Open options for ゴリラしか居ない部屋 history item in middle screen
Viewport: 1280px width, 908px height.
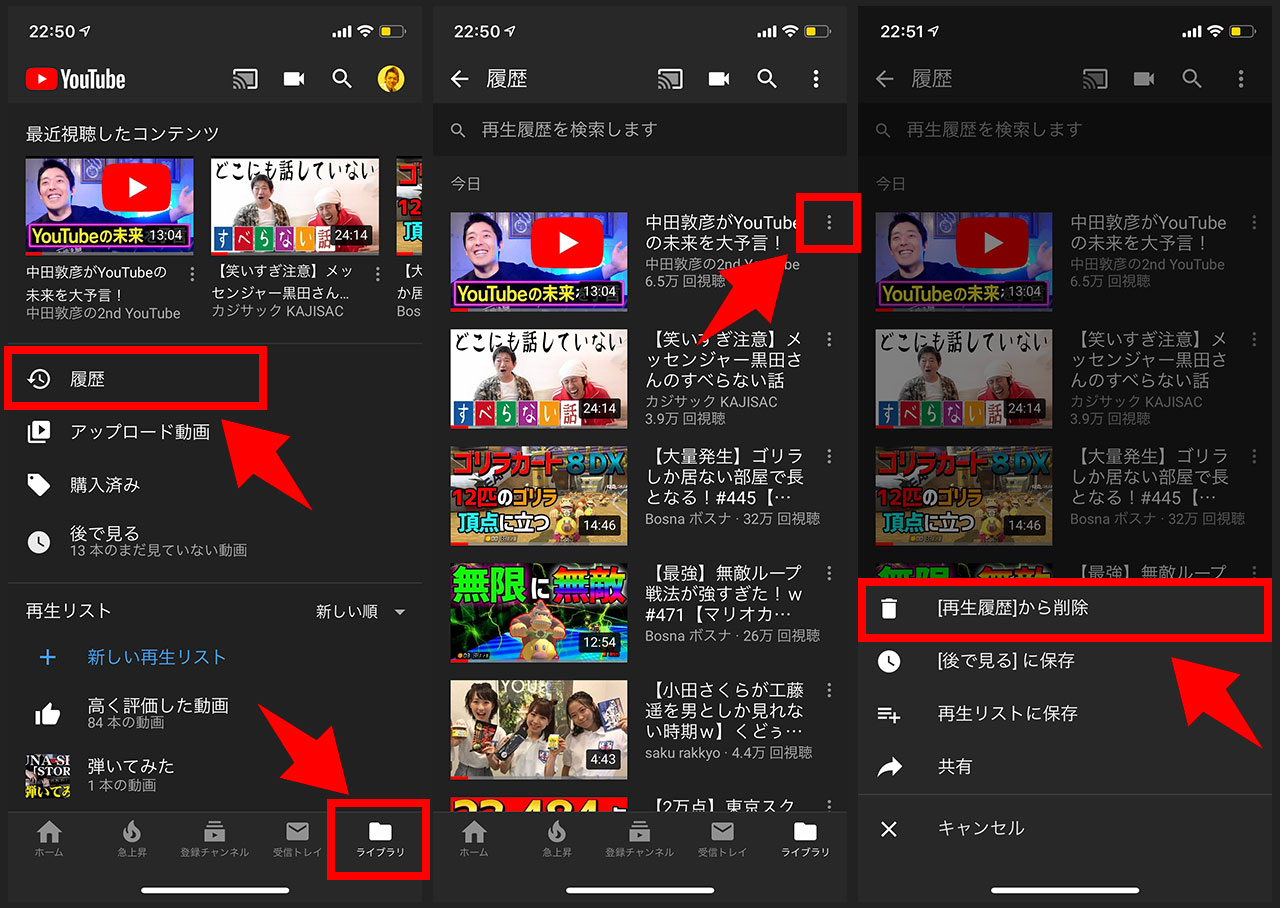coord(829,456)
